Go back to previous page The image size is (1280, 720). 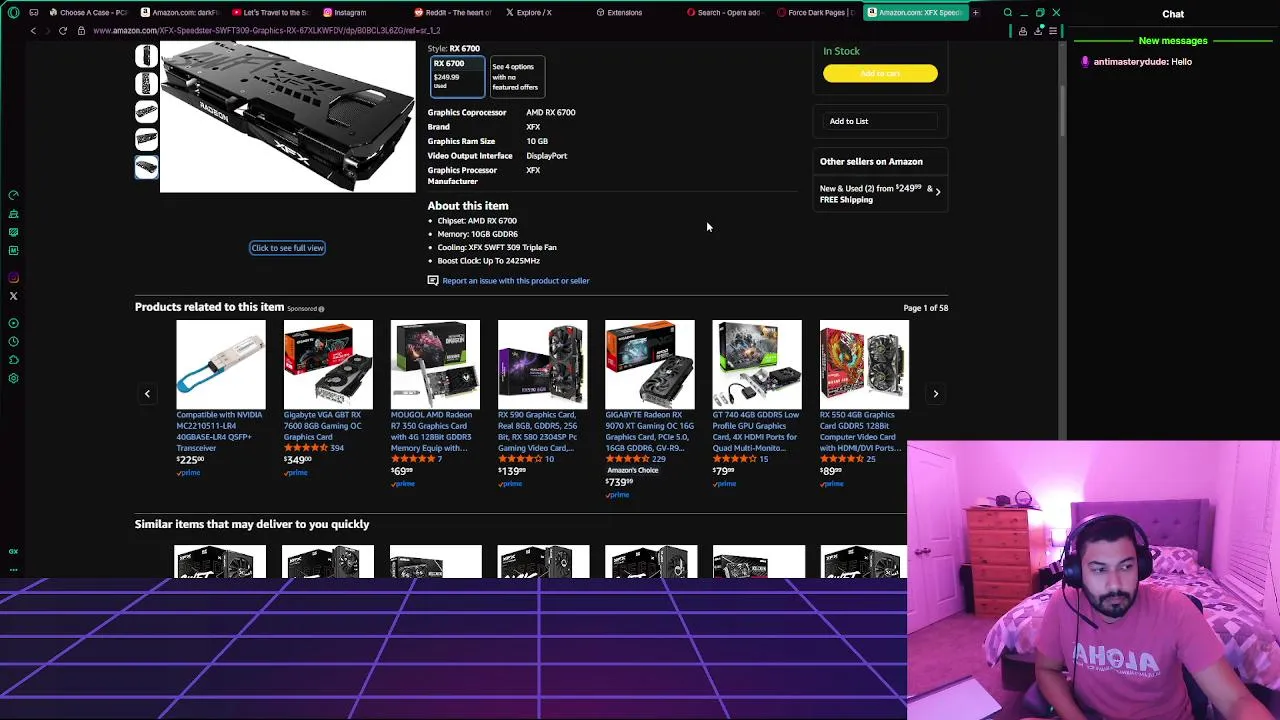point(32,31)
